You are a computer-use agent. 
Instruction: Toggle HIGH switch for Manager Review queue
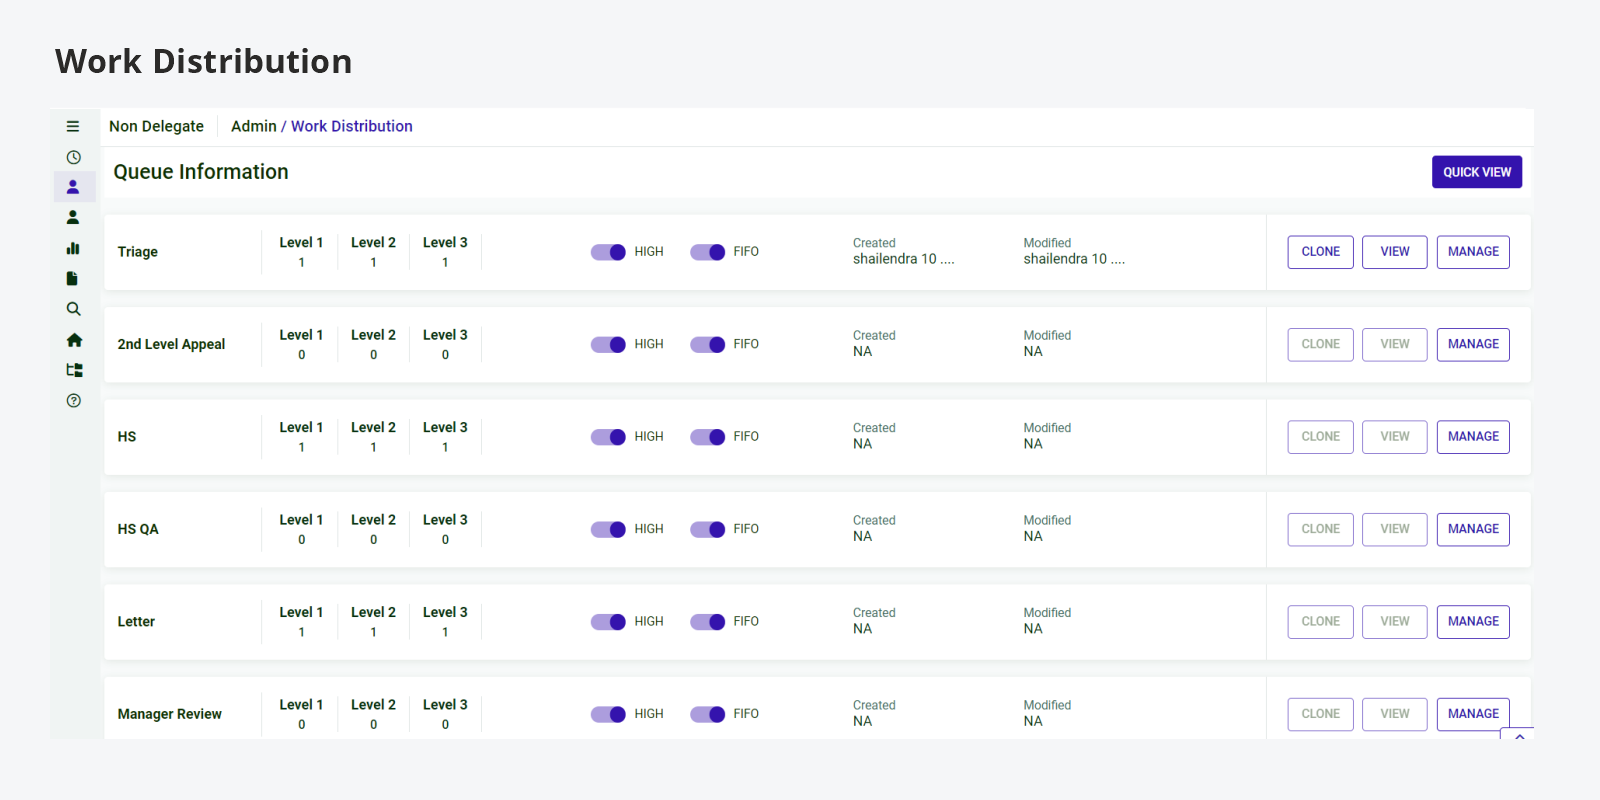(608, 714)
